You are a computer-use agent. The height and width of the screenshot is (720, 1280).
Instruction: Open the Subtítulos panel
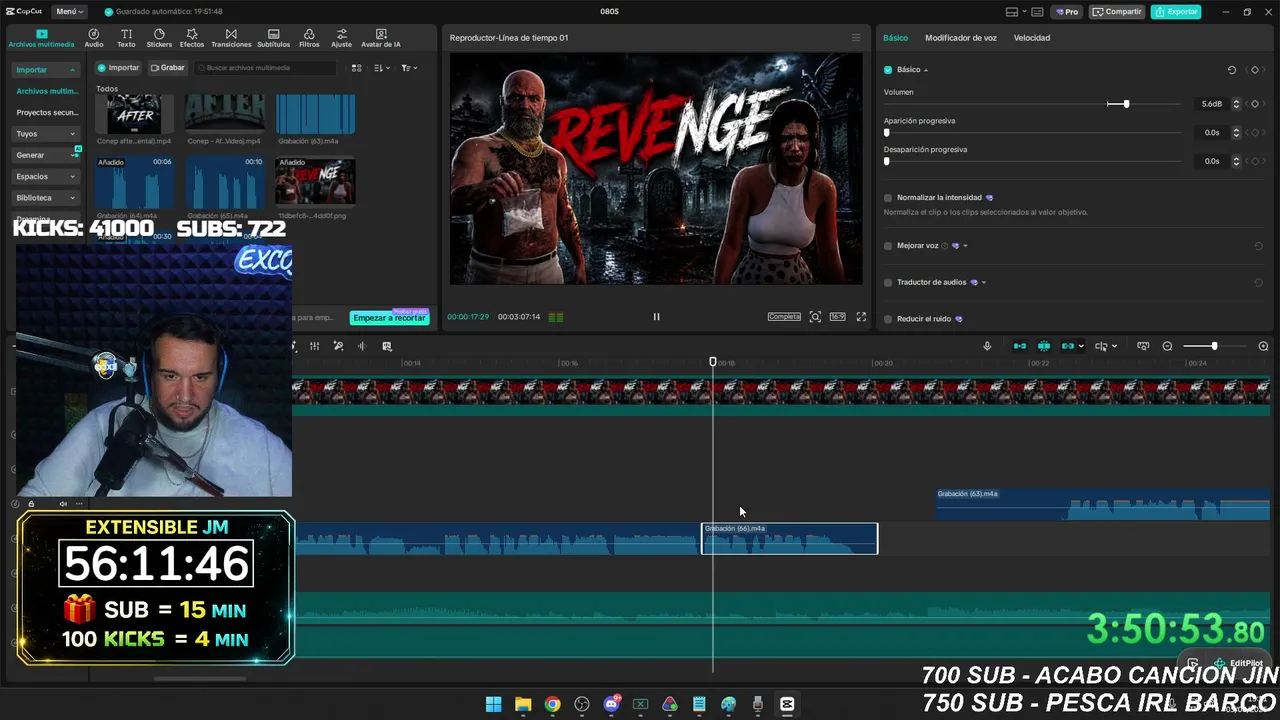coord(273,38)
